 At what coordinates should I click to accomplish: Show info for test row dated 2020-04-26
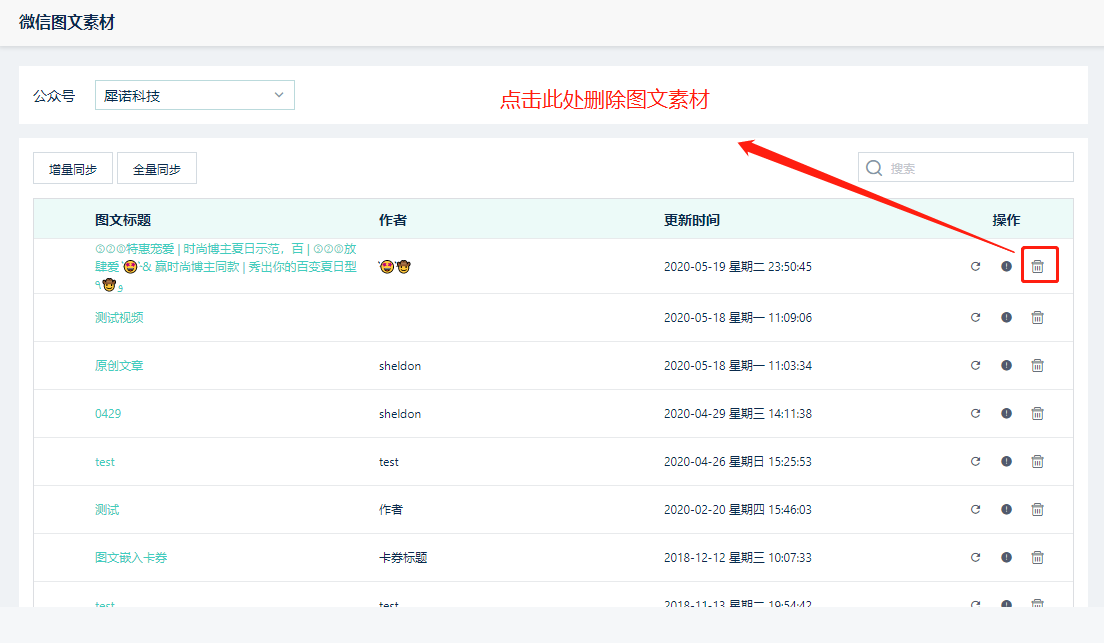(1006, 461)
